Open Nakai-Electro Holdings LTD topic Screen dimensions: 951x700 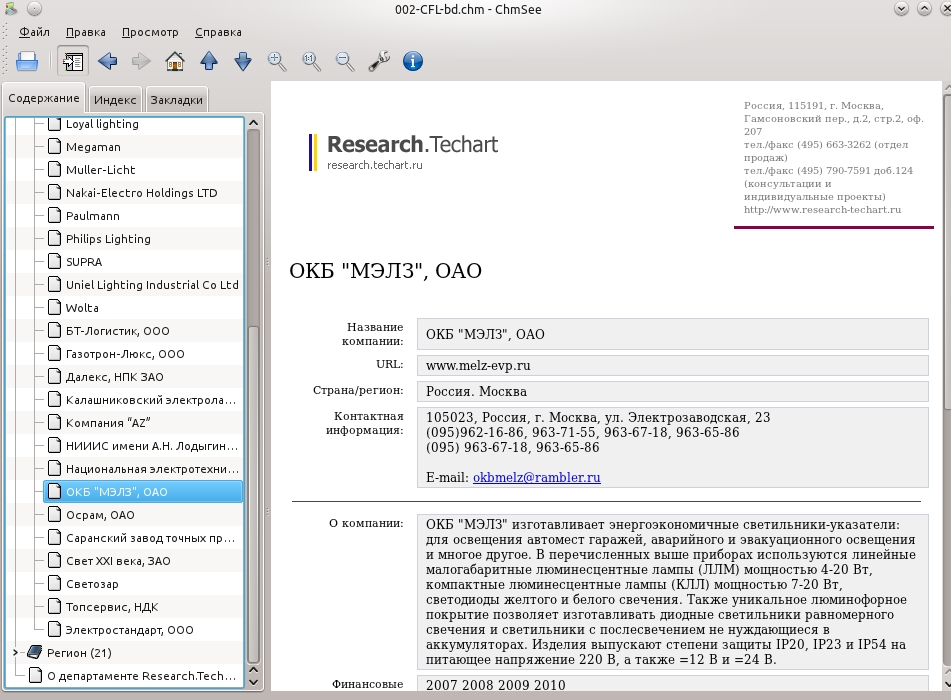(x=141, y=193)
